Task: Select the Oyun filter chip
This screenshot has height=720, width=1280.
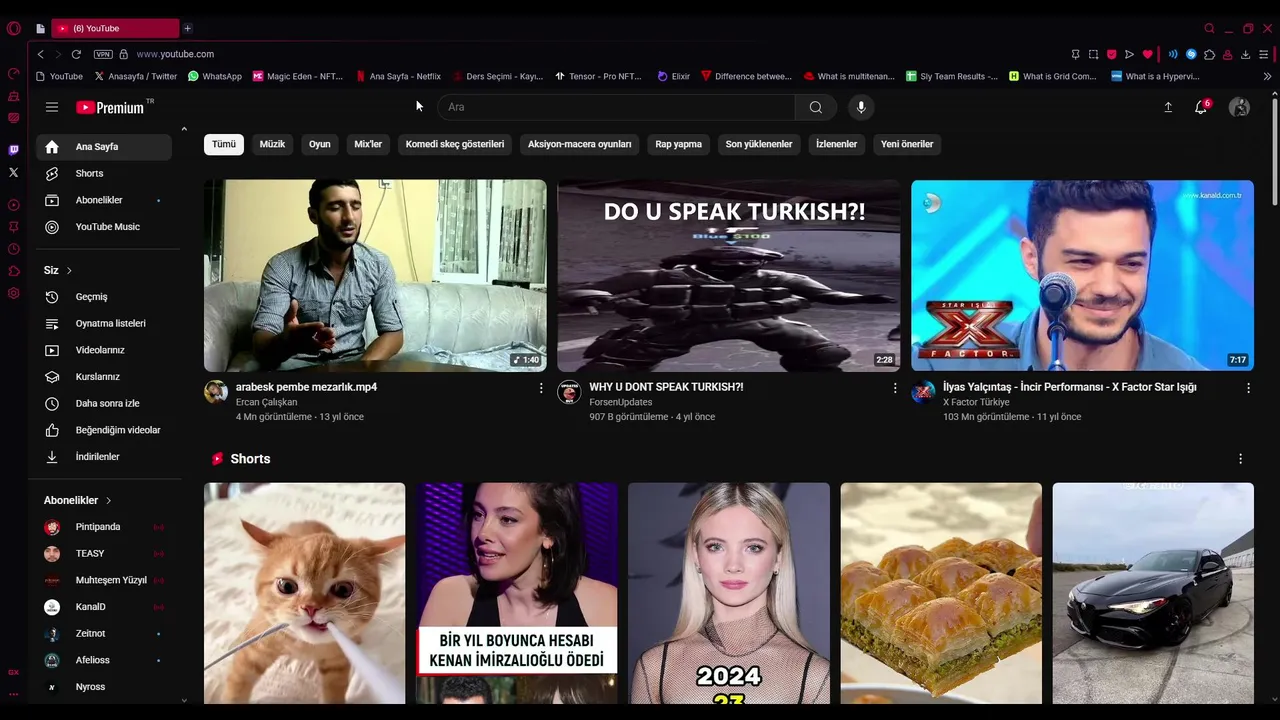Action: [320, 144]
